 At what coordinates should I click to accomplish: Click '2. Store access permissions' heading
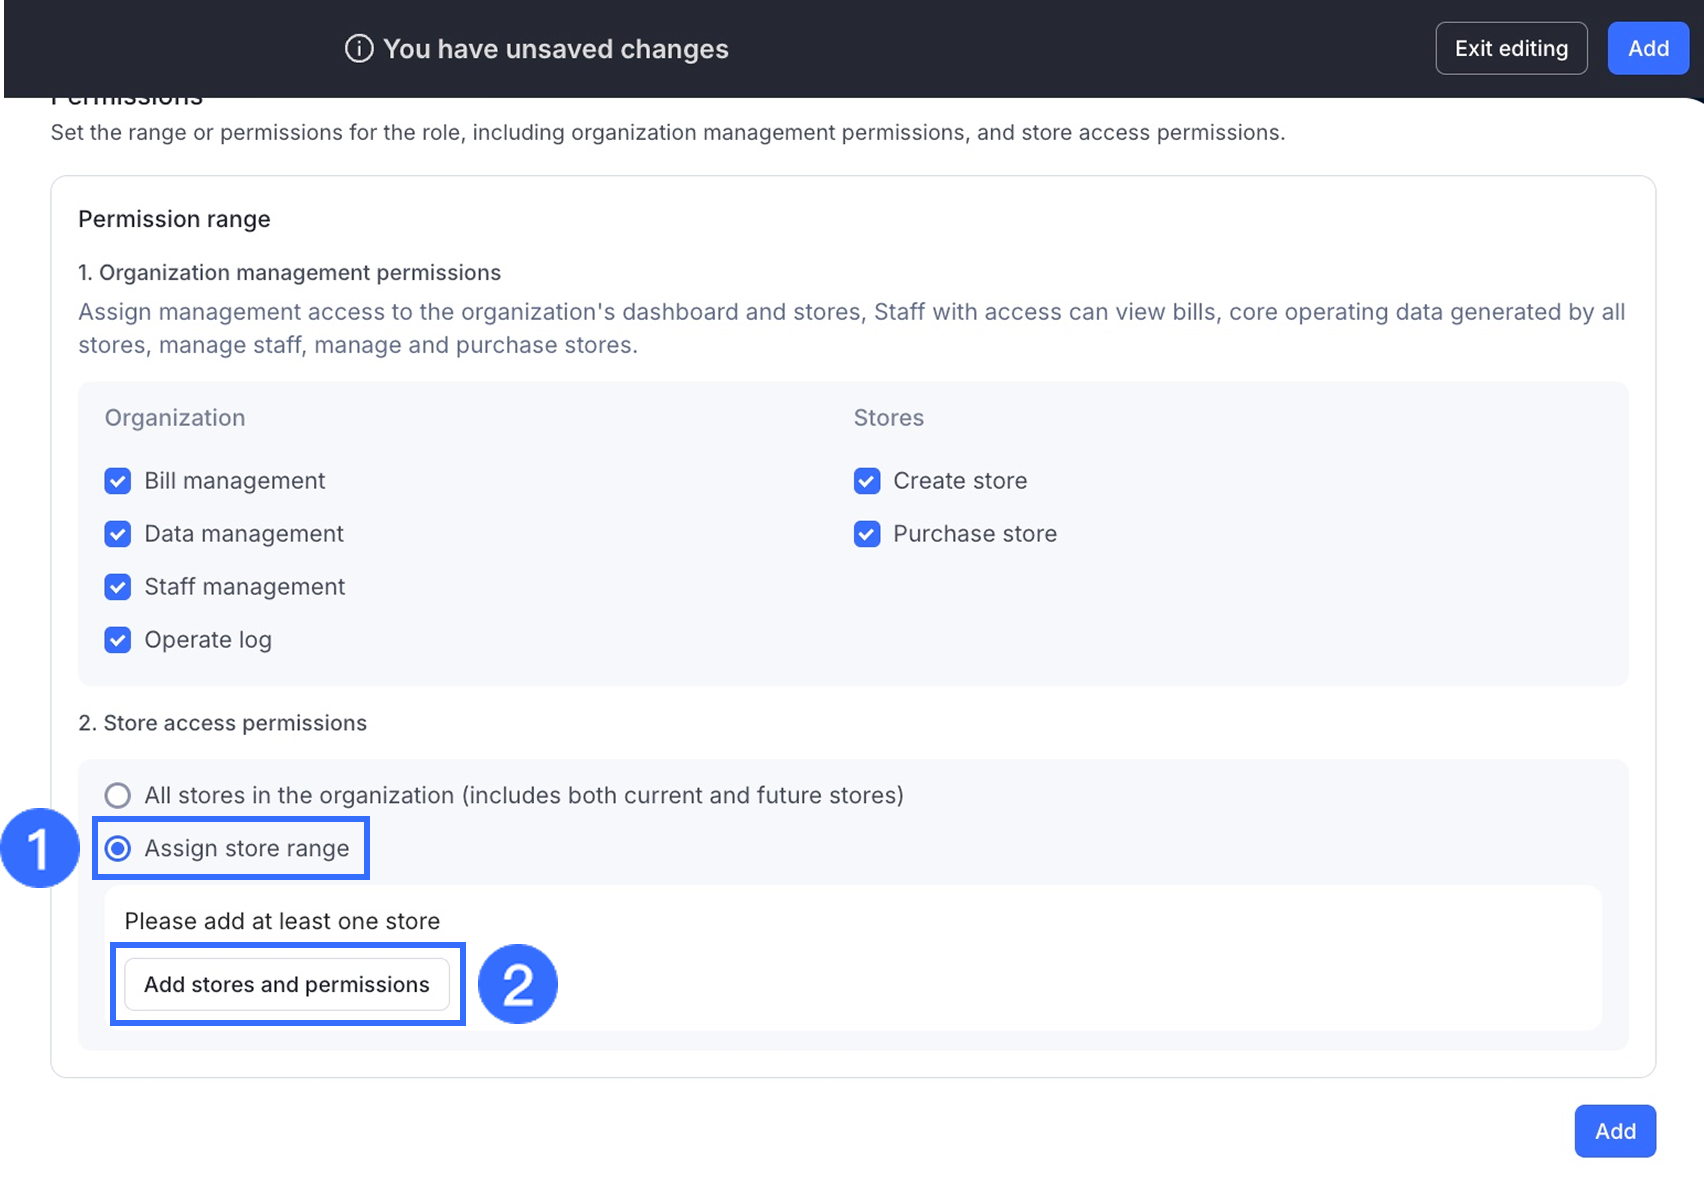click(x=222, y=723)
